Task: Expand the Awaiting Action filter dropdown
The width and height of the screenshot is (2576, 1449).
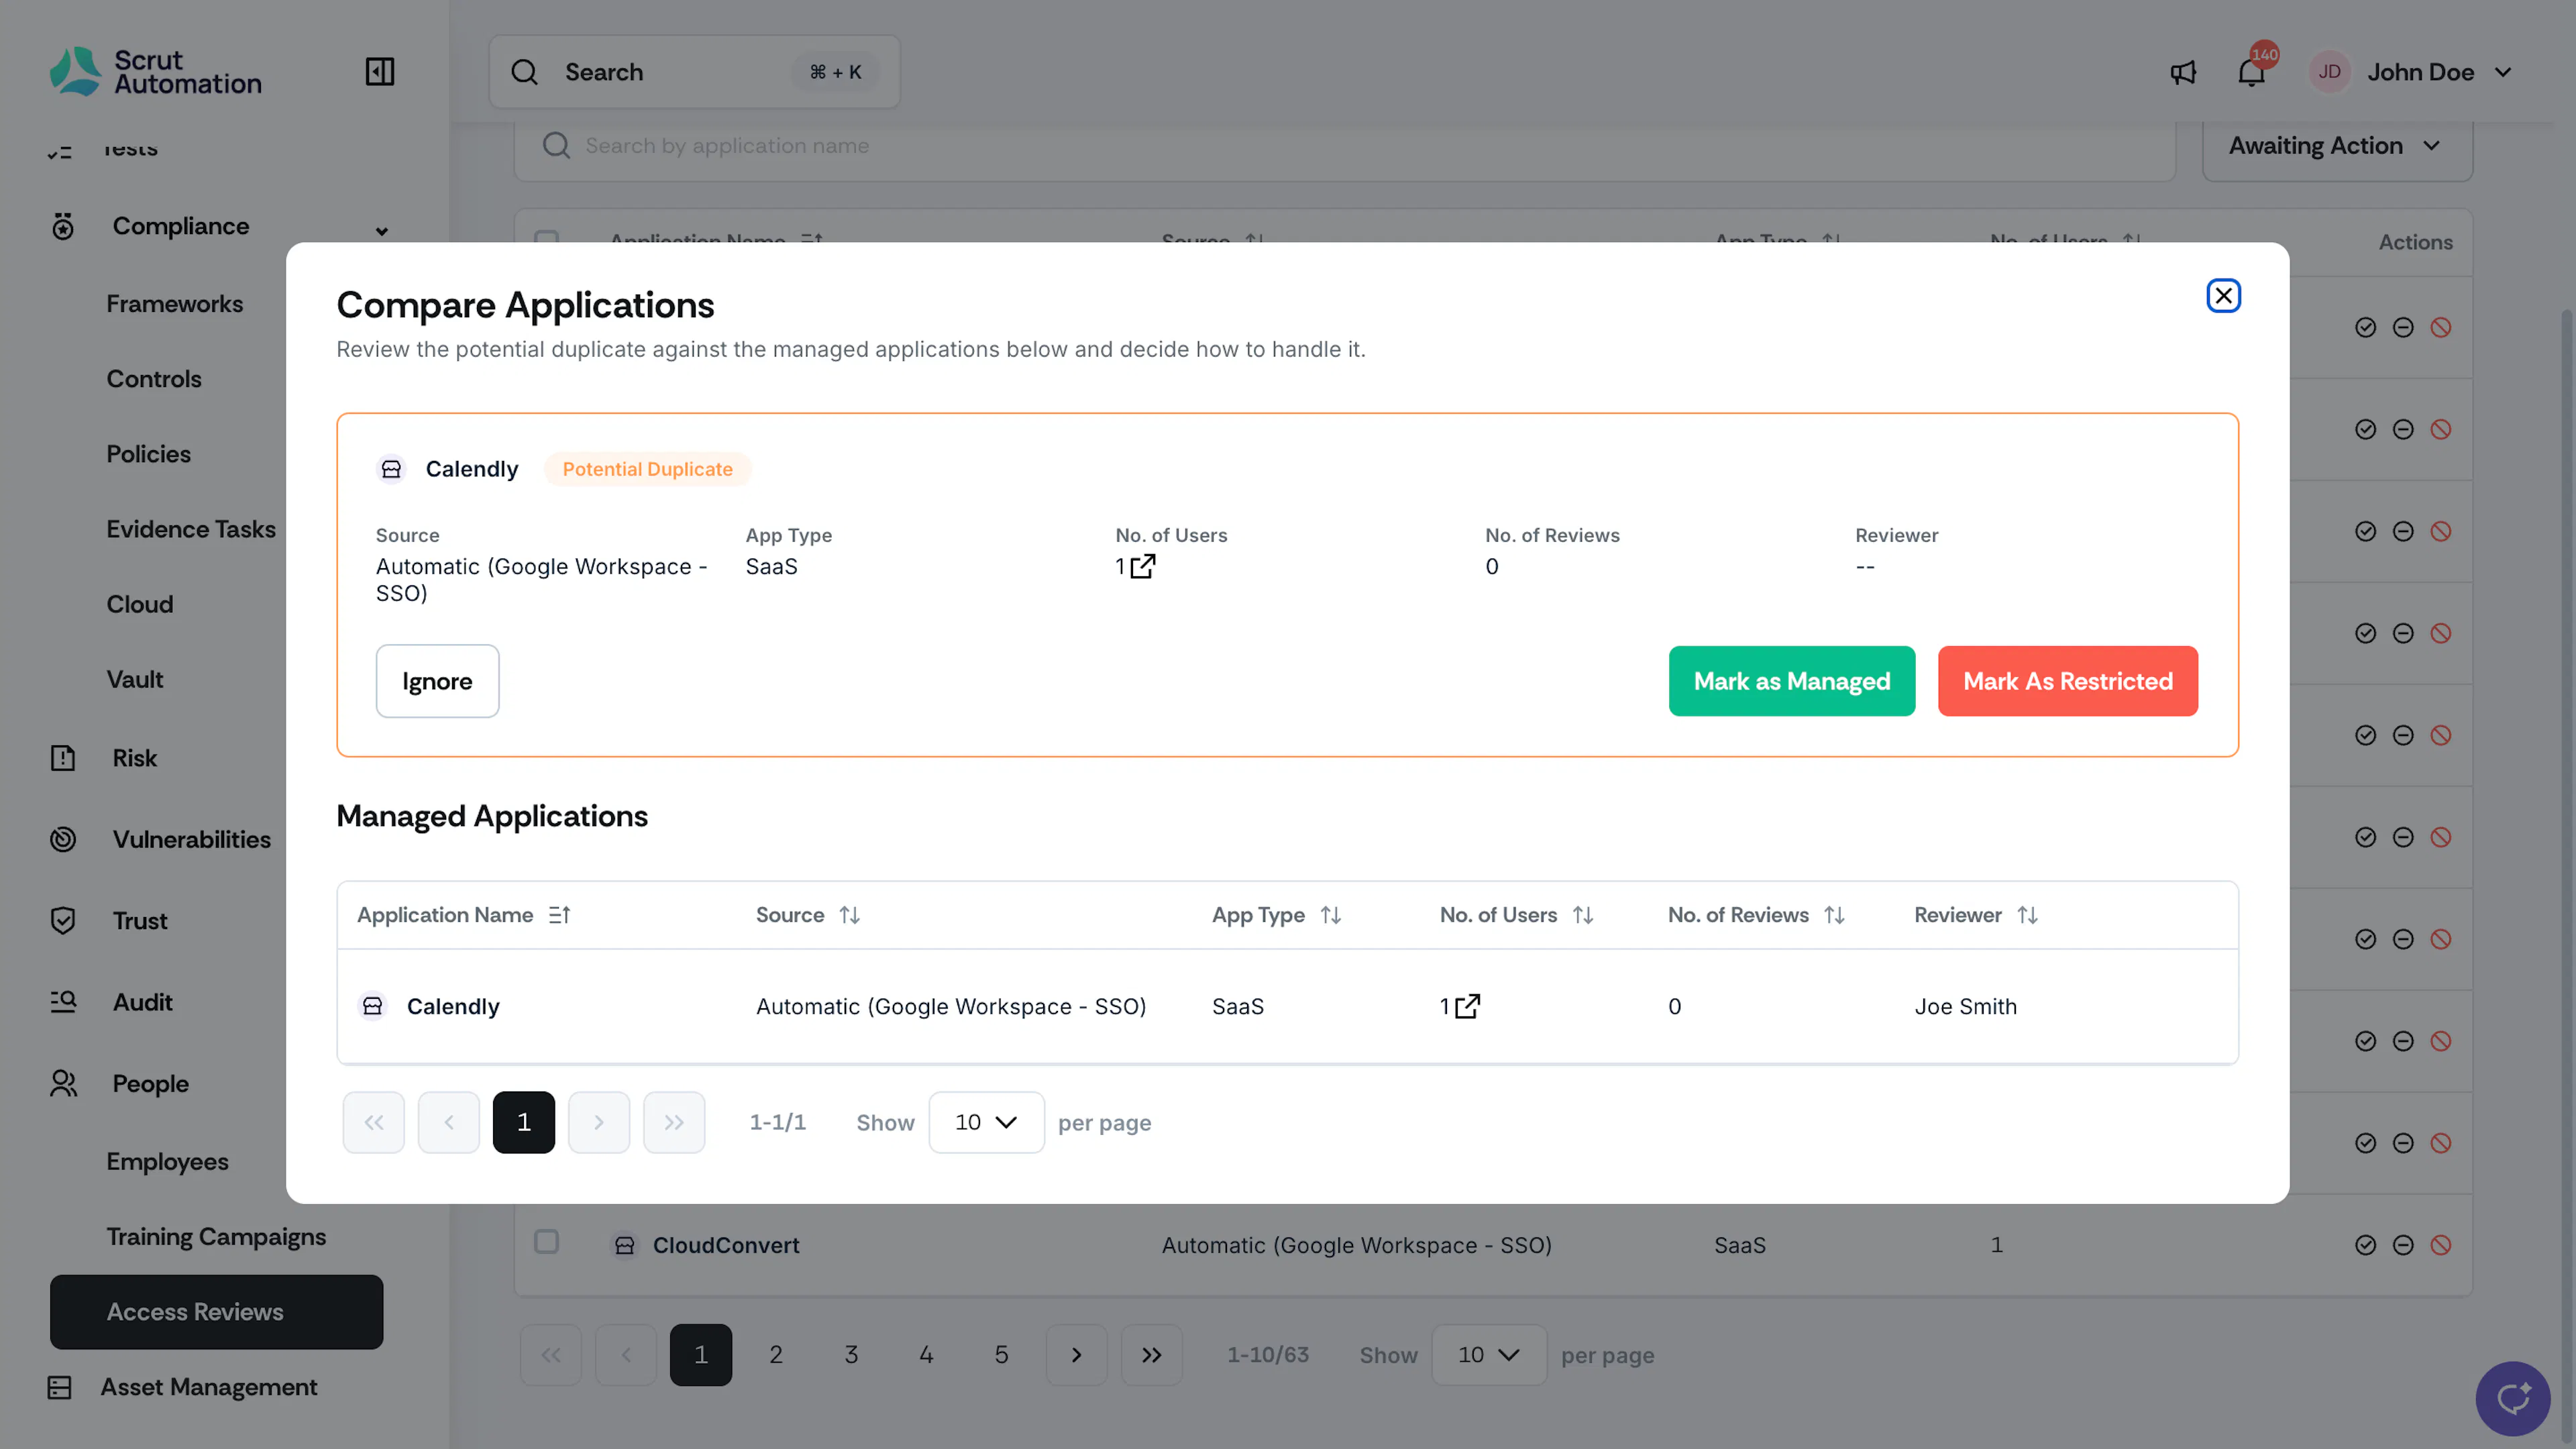Action: point(2337,146)
